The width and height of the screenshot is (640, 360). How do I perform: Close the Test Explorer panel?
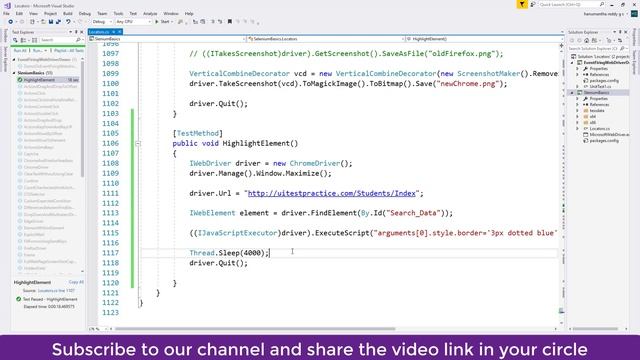click(x=82, y=32)
